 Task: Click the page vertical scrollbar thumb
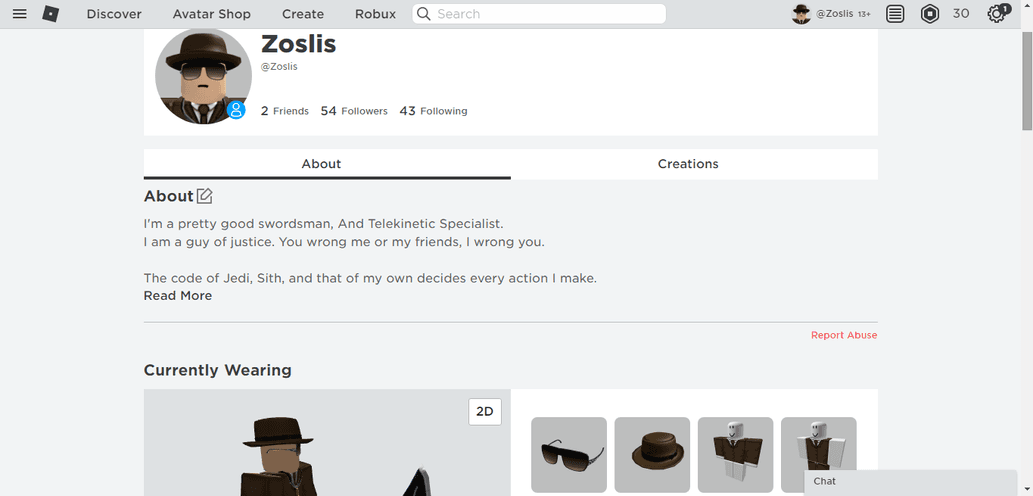click(1027, 79)
